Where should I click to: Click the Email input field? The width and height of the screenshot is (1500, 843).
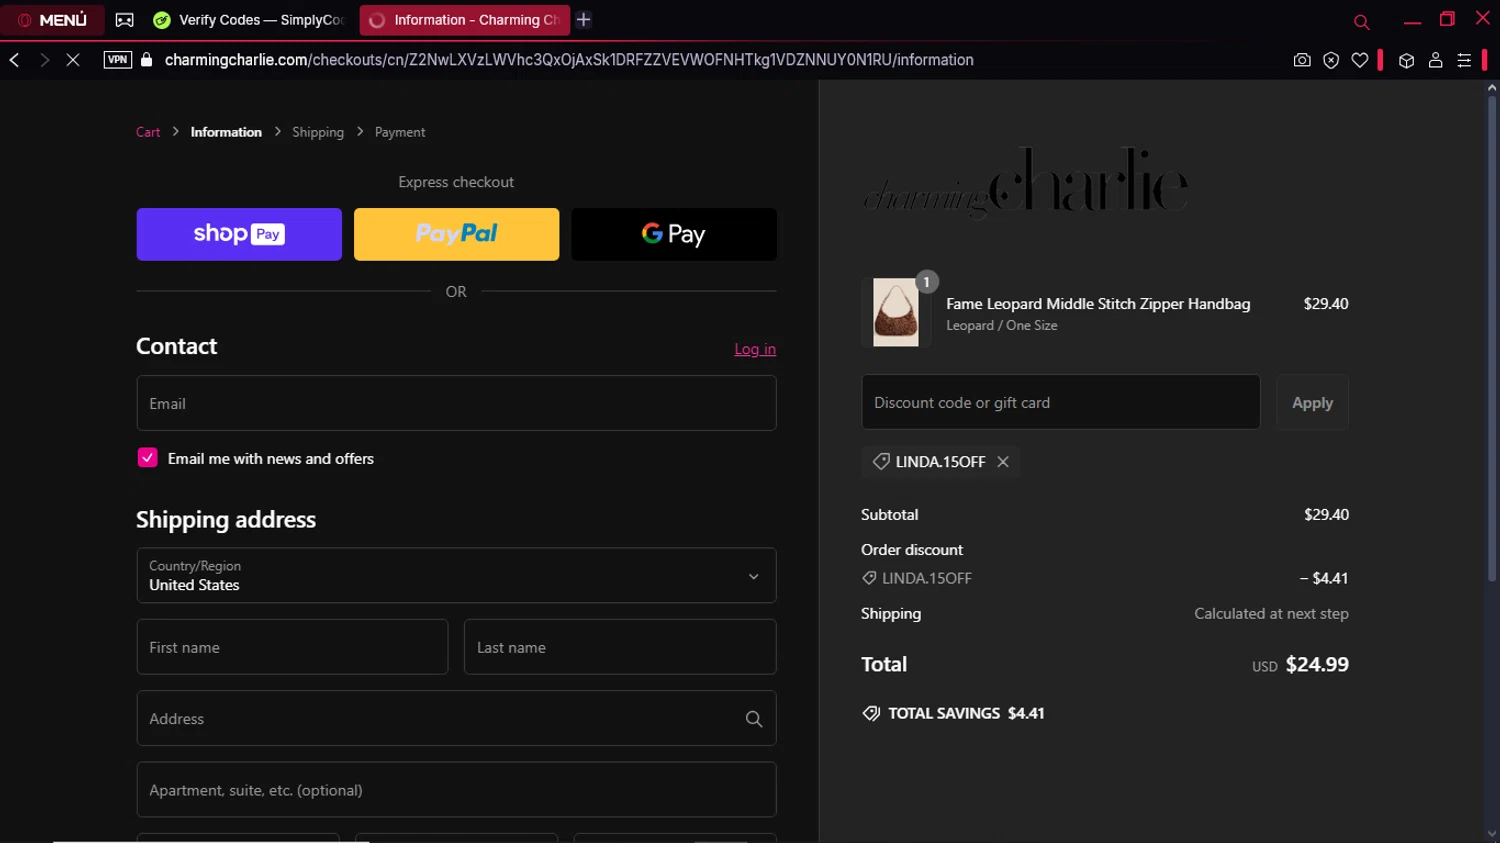point(456,403)
